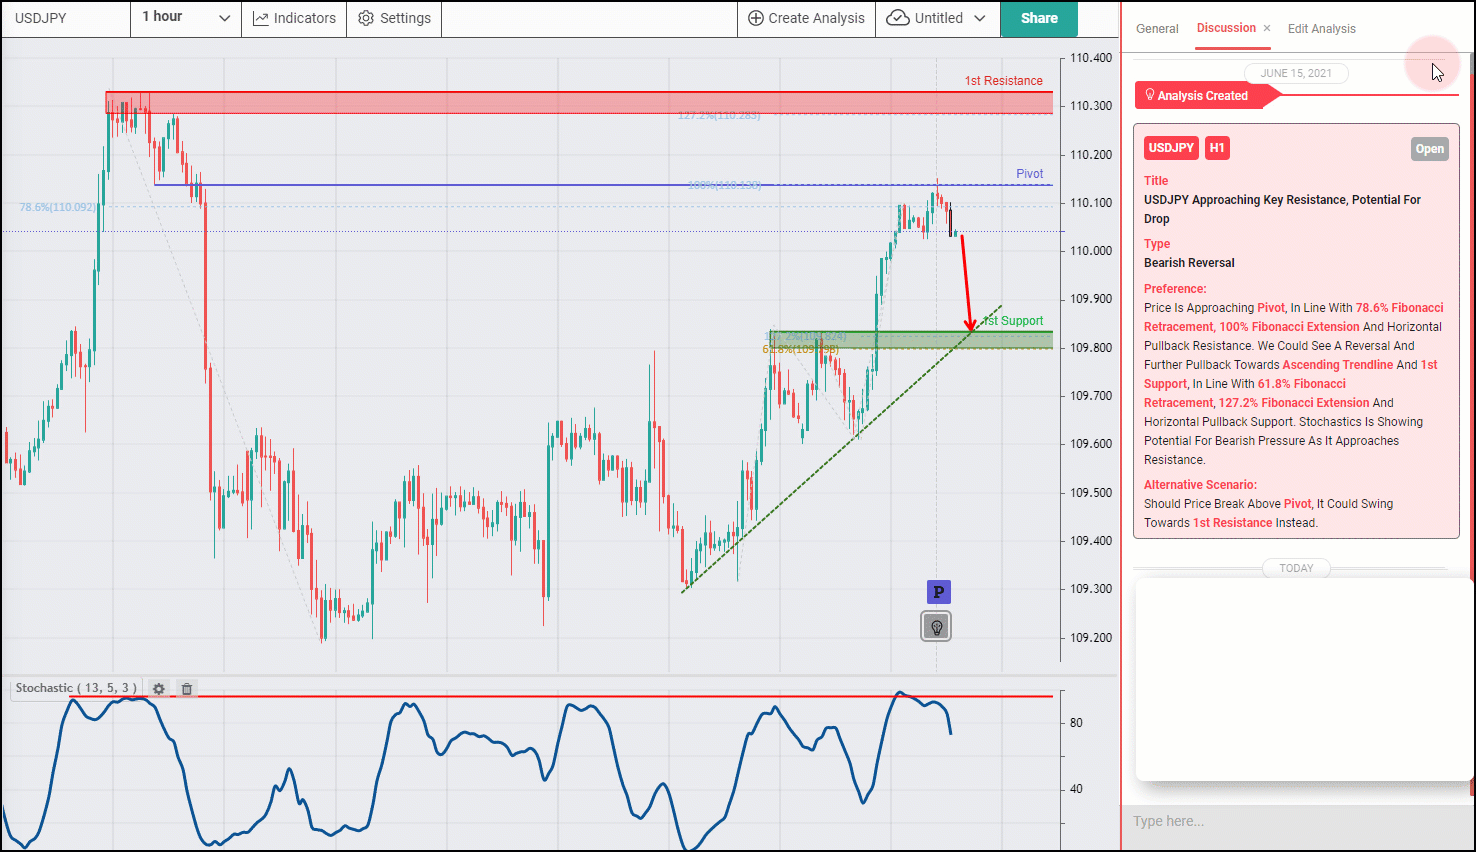Click the analysis title text
The image size is (1476, 852).
tap(1282, 209)
